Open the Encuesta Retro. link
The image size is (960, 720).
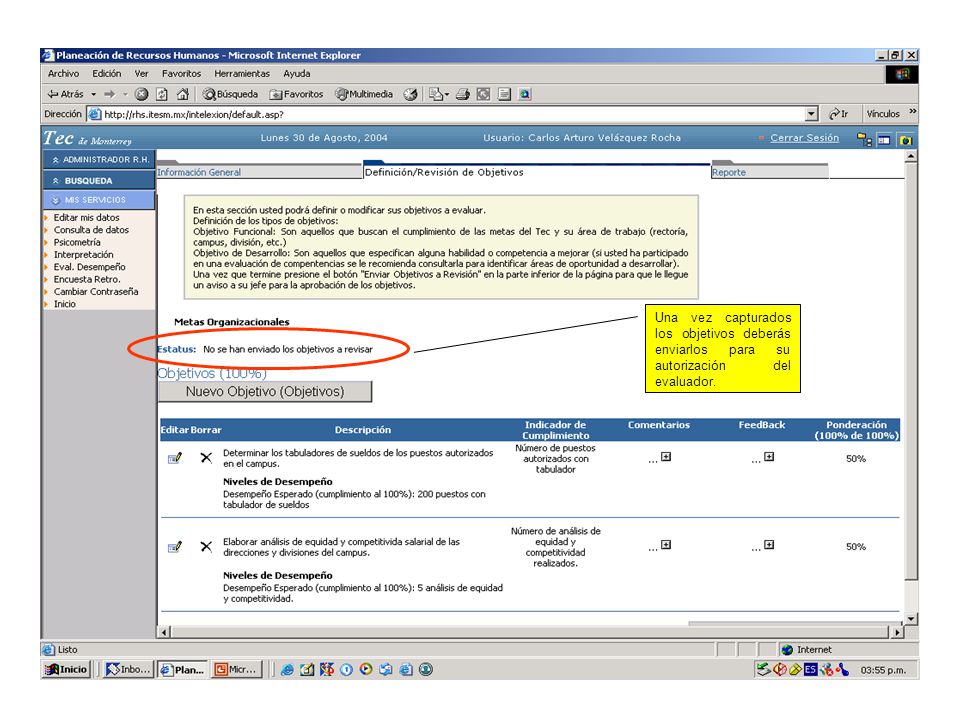click(87, 279)
